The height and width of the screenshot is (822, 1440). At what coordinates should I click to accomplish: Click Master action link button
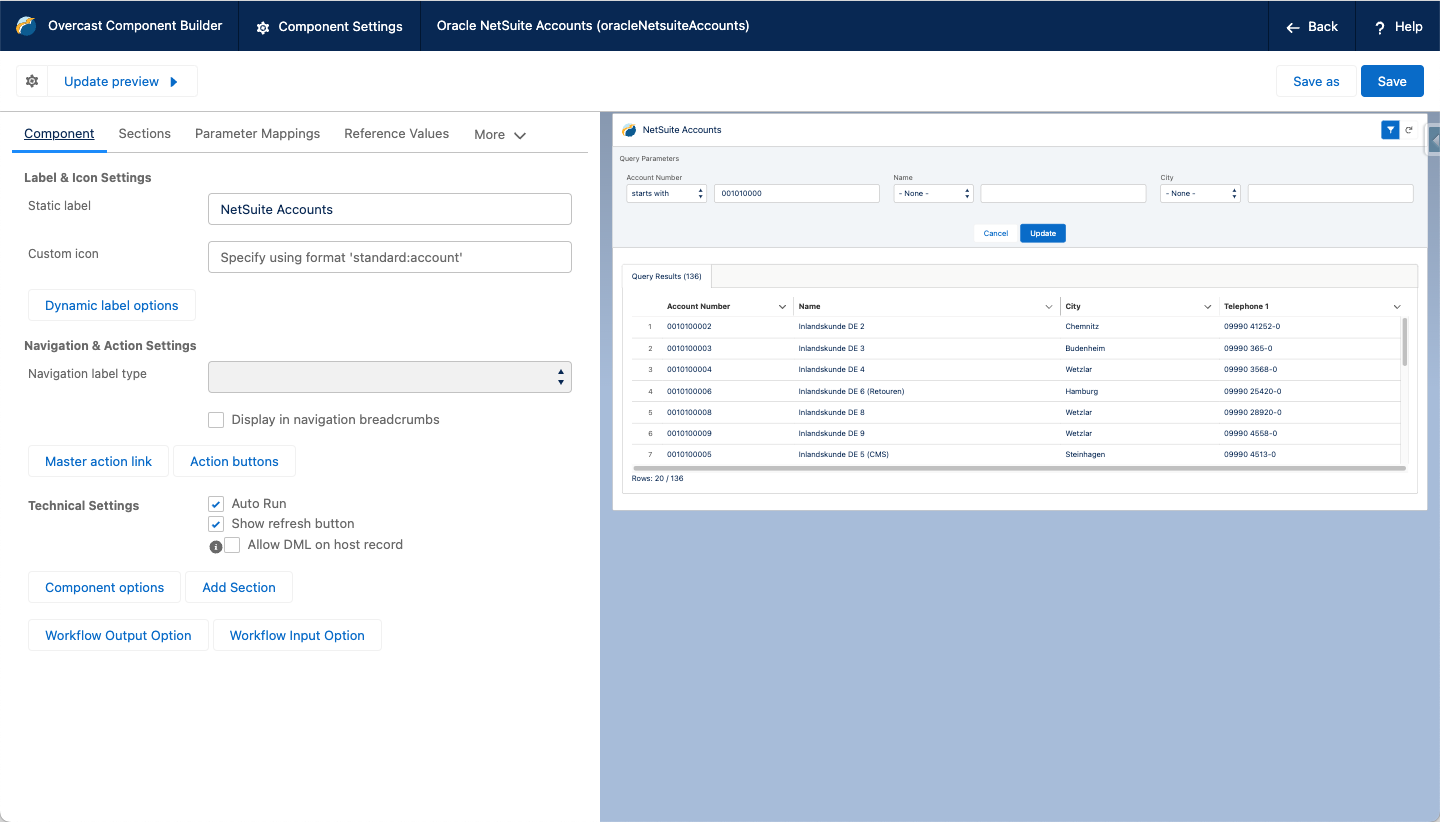[x=99, y=462]
